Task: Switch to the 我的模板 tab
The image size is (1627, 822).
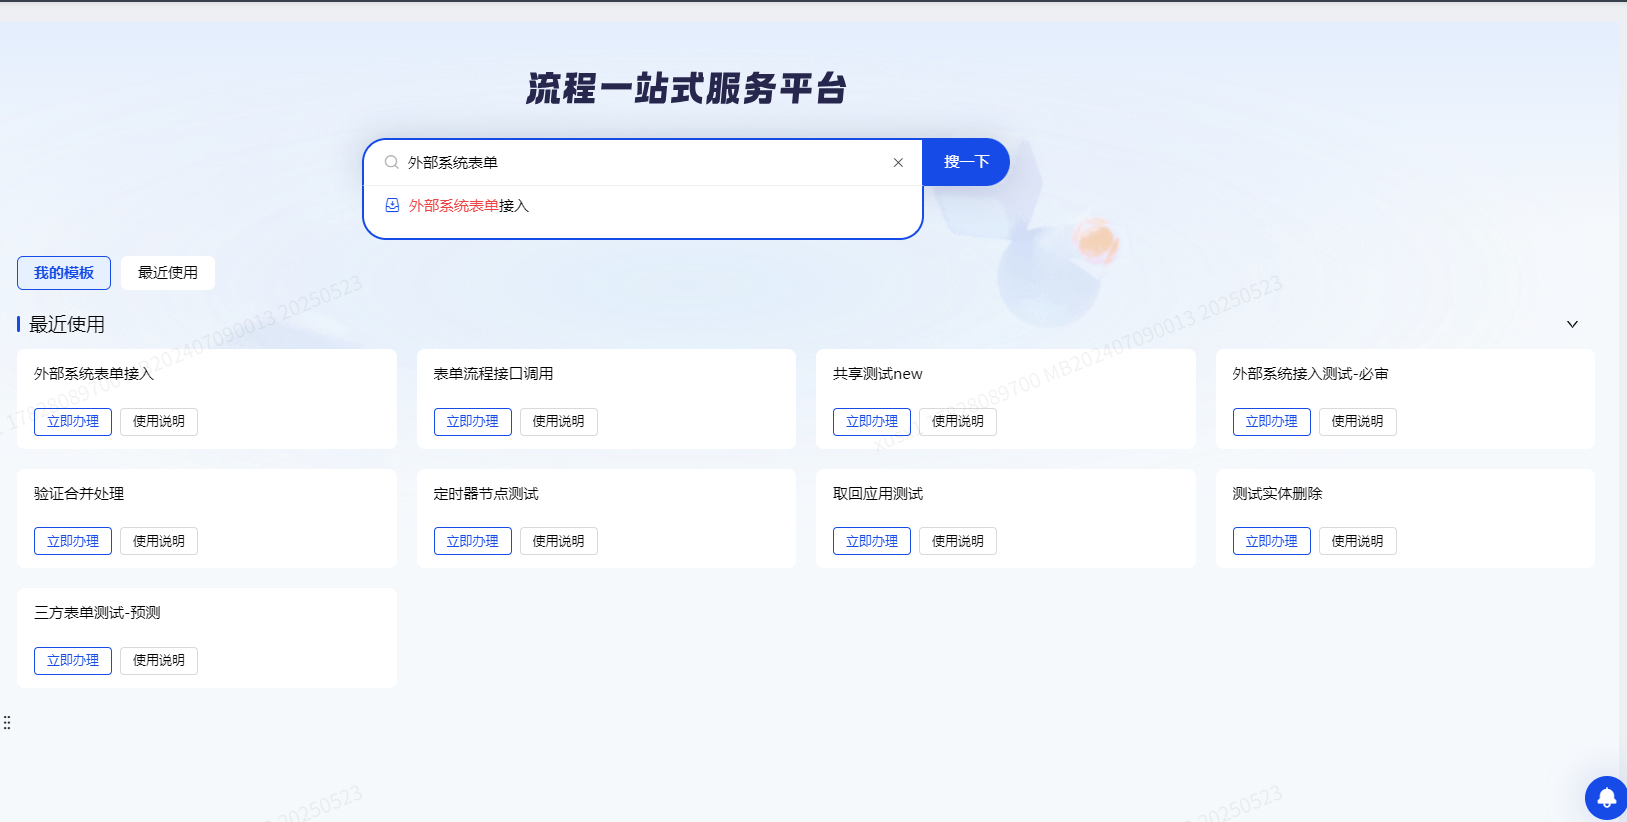Action: point(64,273)
